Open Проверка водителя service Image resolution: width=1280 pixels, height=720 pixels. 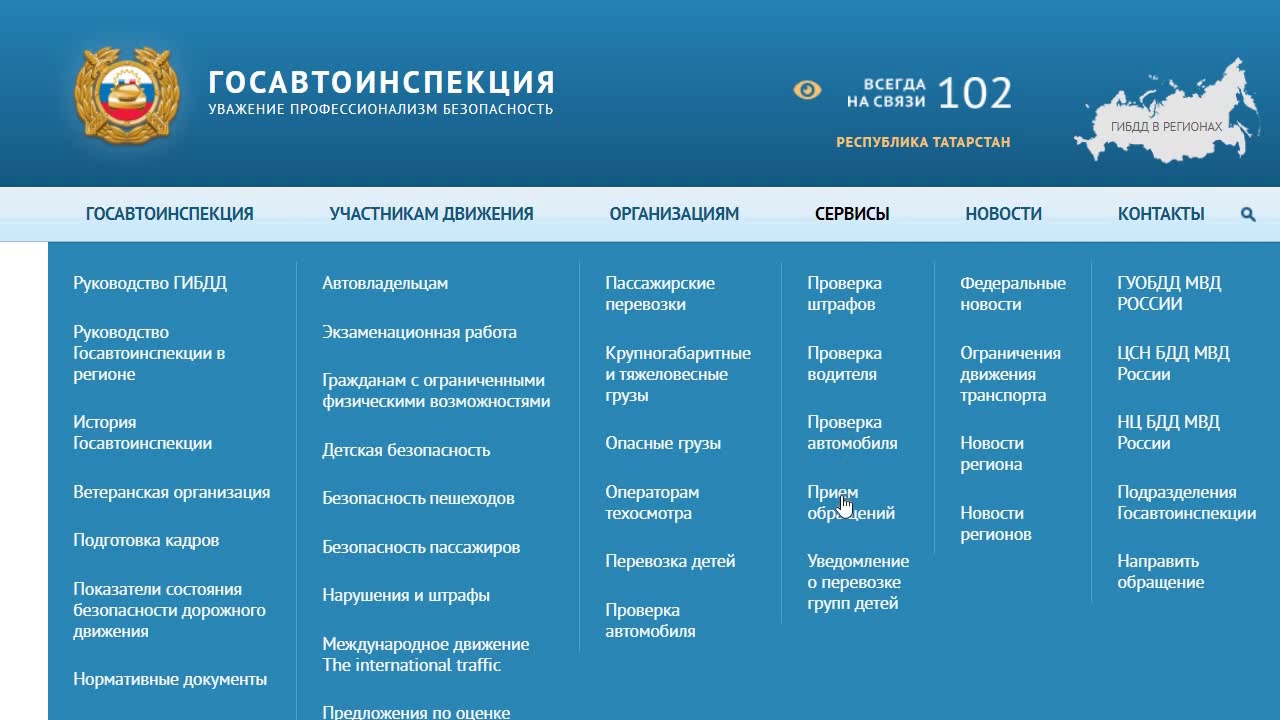[x=843, y=363]
